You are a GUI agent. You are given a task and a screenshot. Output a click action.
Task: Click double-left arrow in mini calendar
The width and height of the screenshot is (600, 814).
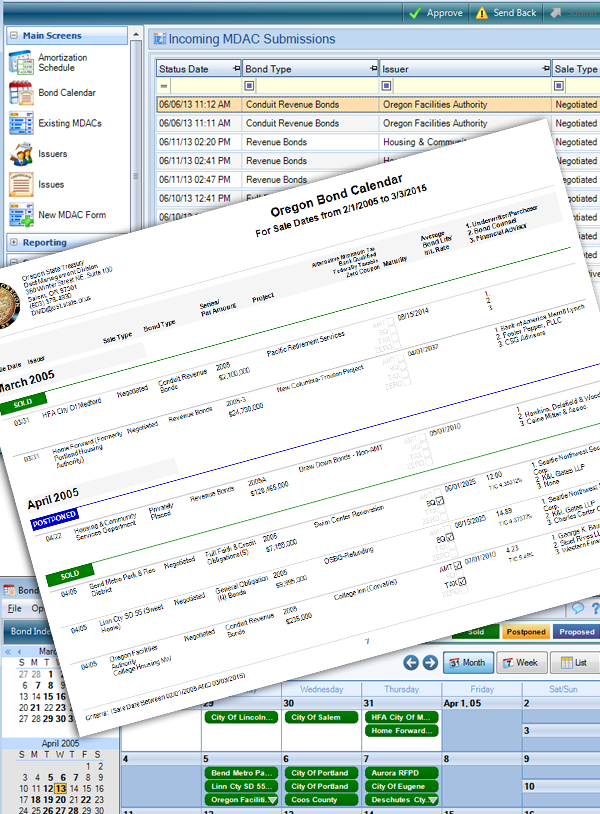(x=8, y=651)
